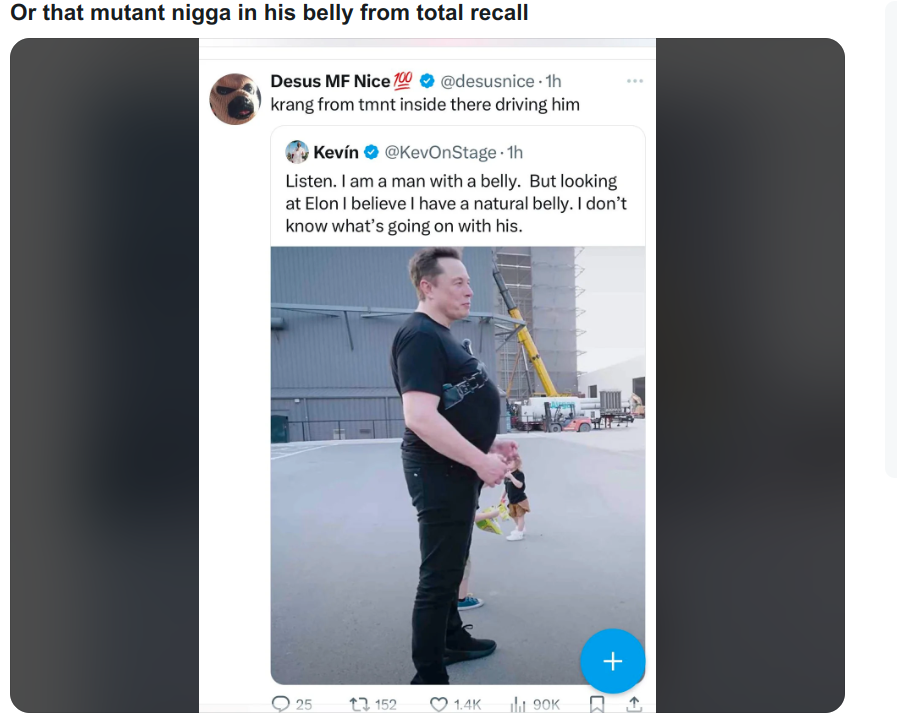The image size is (897, 713).
Task: Click Kevín's verified checkmark badge
Action: [x=371, y=152]
